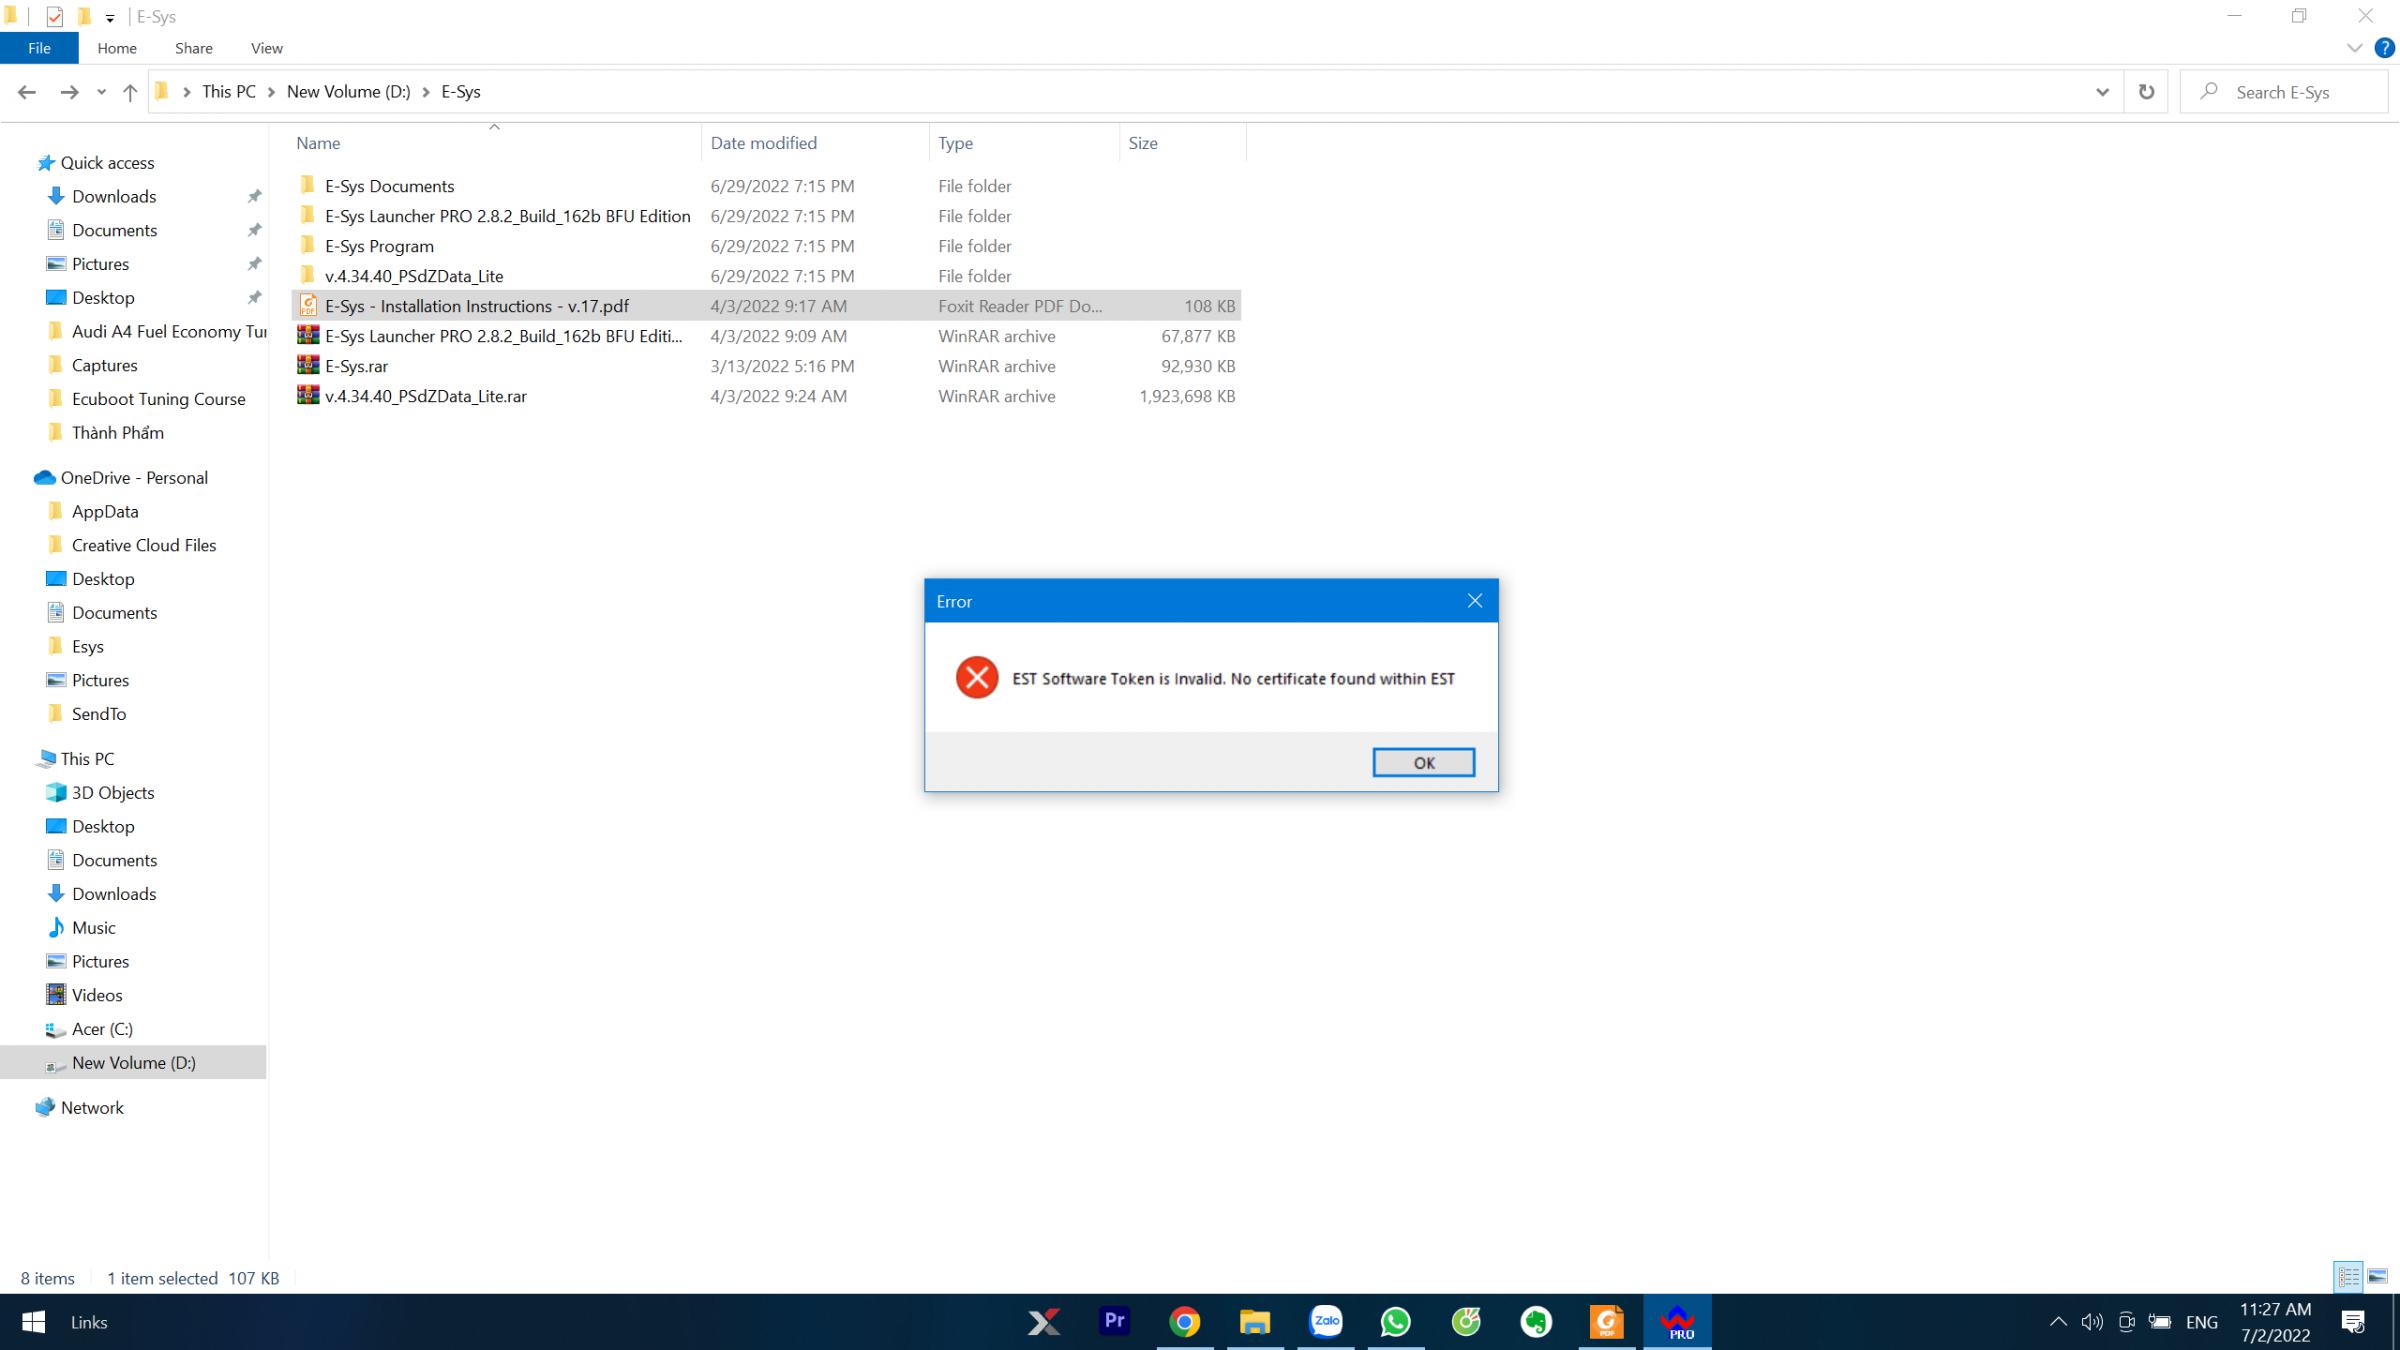Viewport: 2400px width, 1350px height.
Task: Click the WinRAR icon for E-Sys Launcher PRO archive
Action: (x=307, y=335)
